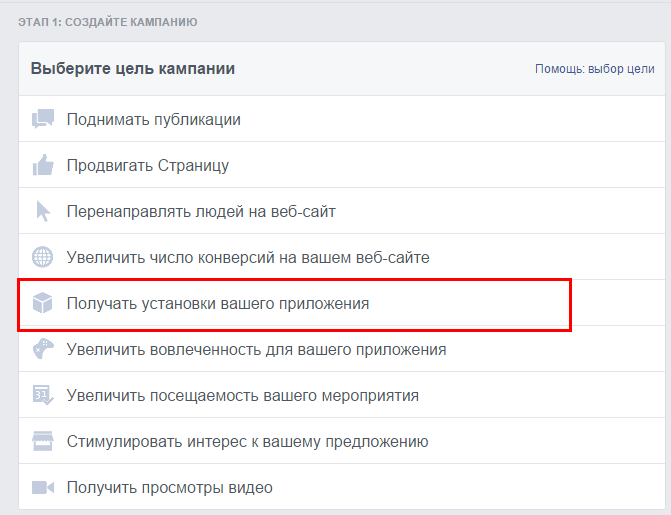Select Увеличить посещаемость вашего мероприятия

[341, 395]
